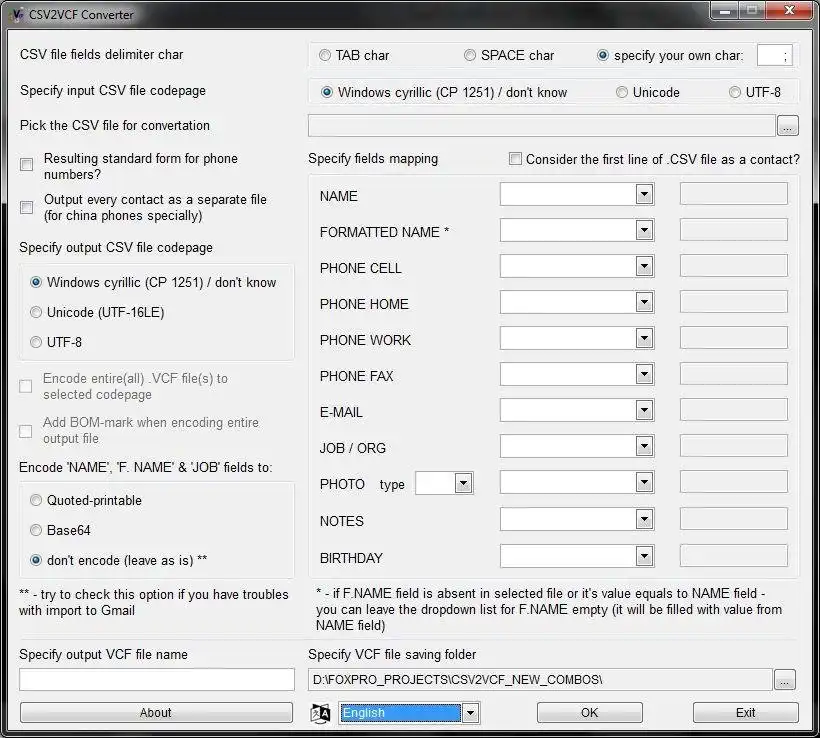Browse for VCF file saving folder

(x=784, y=680)
